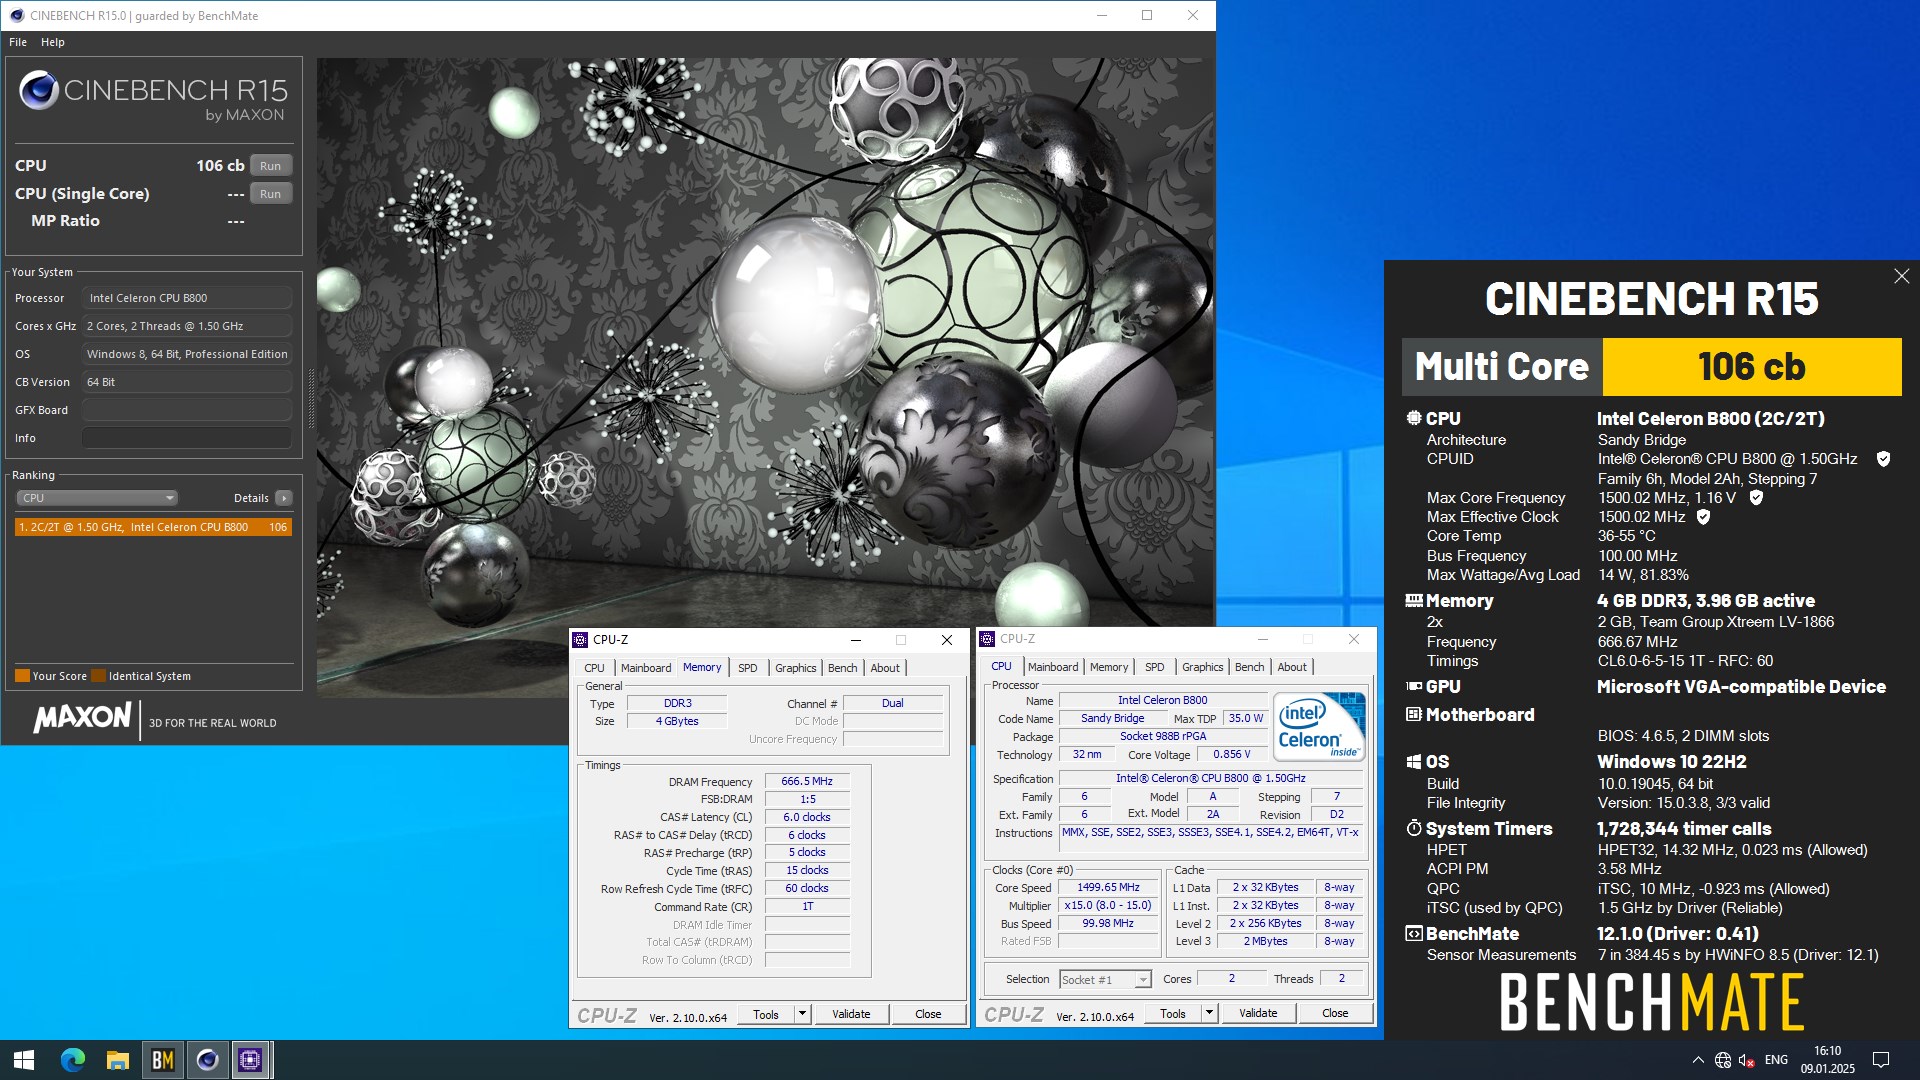Open Bench tab in left CPU-Z window
The width and height of the screenshot is (1920, 1080).
842,668
